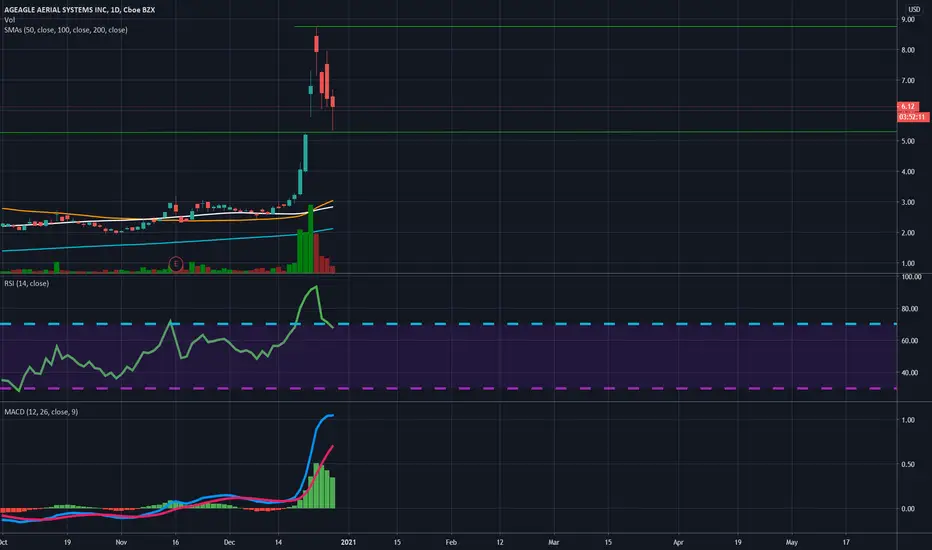The height and width of the screenshot is (550, 932).
Task: Click the 7.00 price axis label
Action: [908, 80]
